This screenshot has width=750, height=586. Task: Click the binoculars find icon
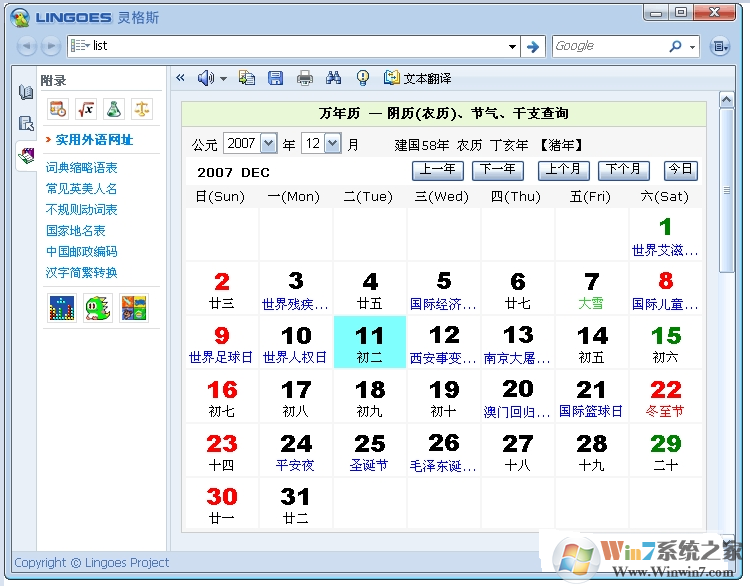pyautogui.click(x=334, y=78)
